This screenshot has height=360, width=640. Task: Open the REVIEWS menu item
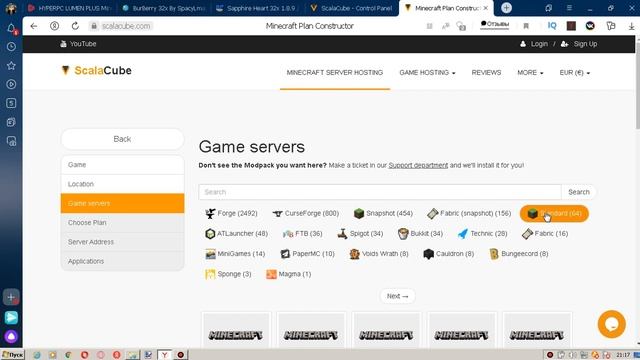click(x=486, y=73)
